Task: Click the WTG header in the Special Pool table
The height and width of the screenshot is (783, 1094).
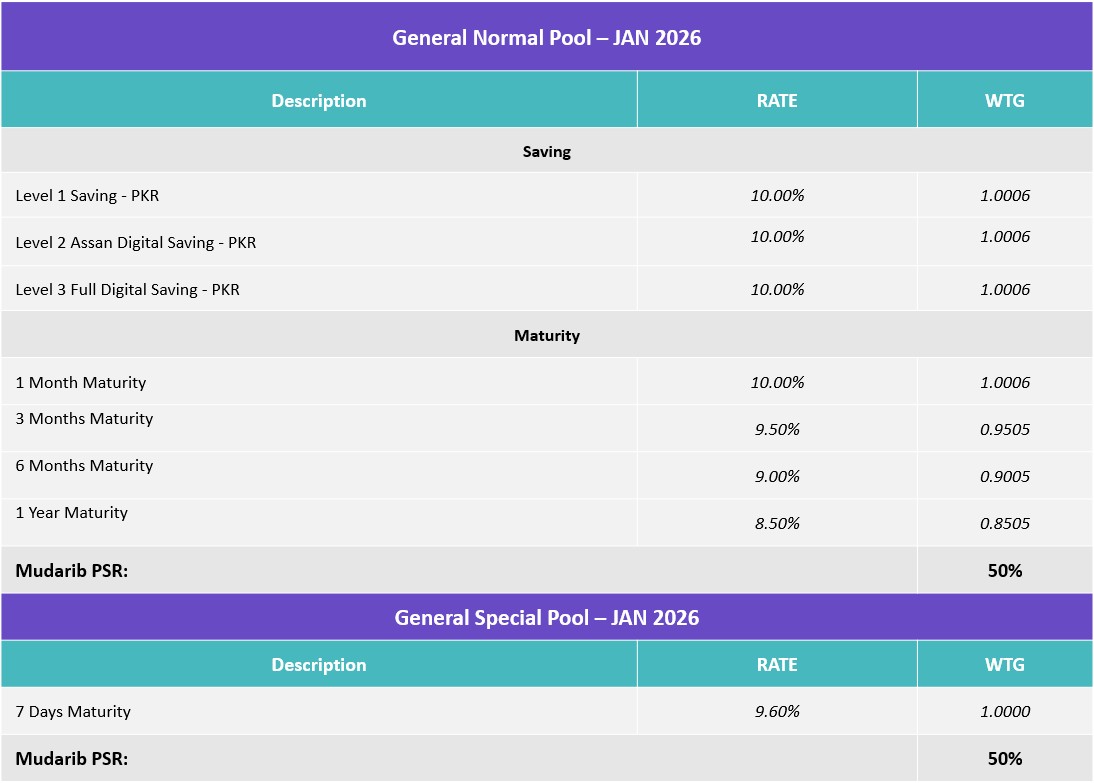Action: tap(1004, 665)
